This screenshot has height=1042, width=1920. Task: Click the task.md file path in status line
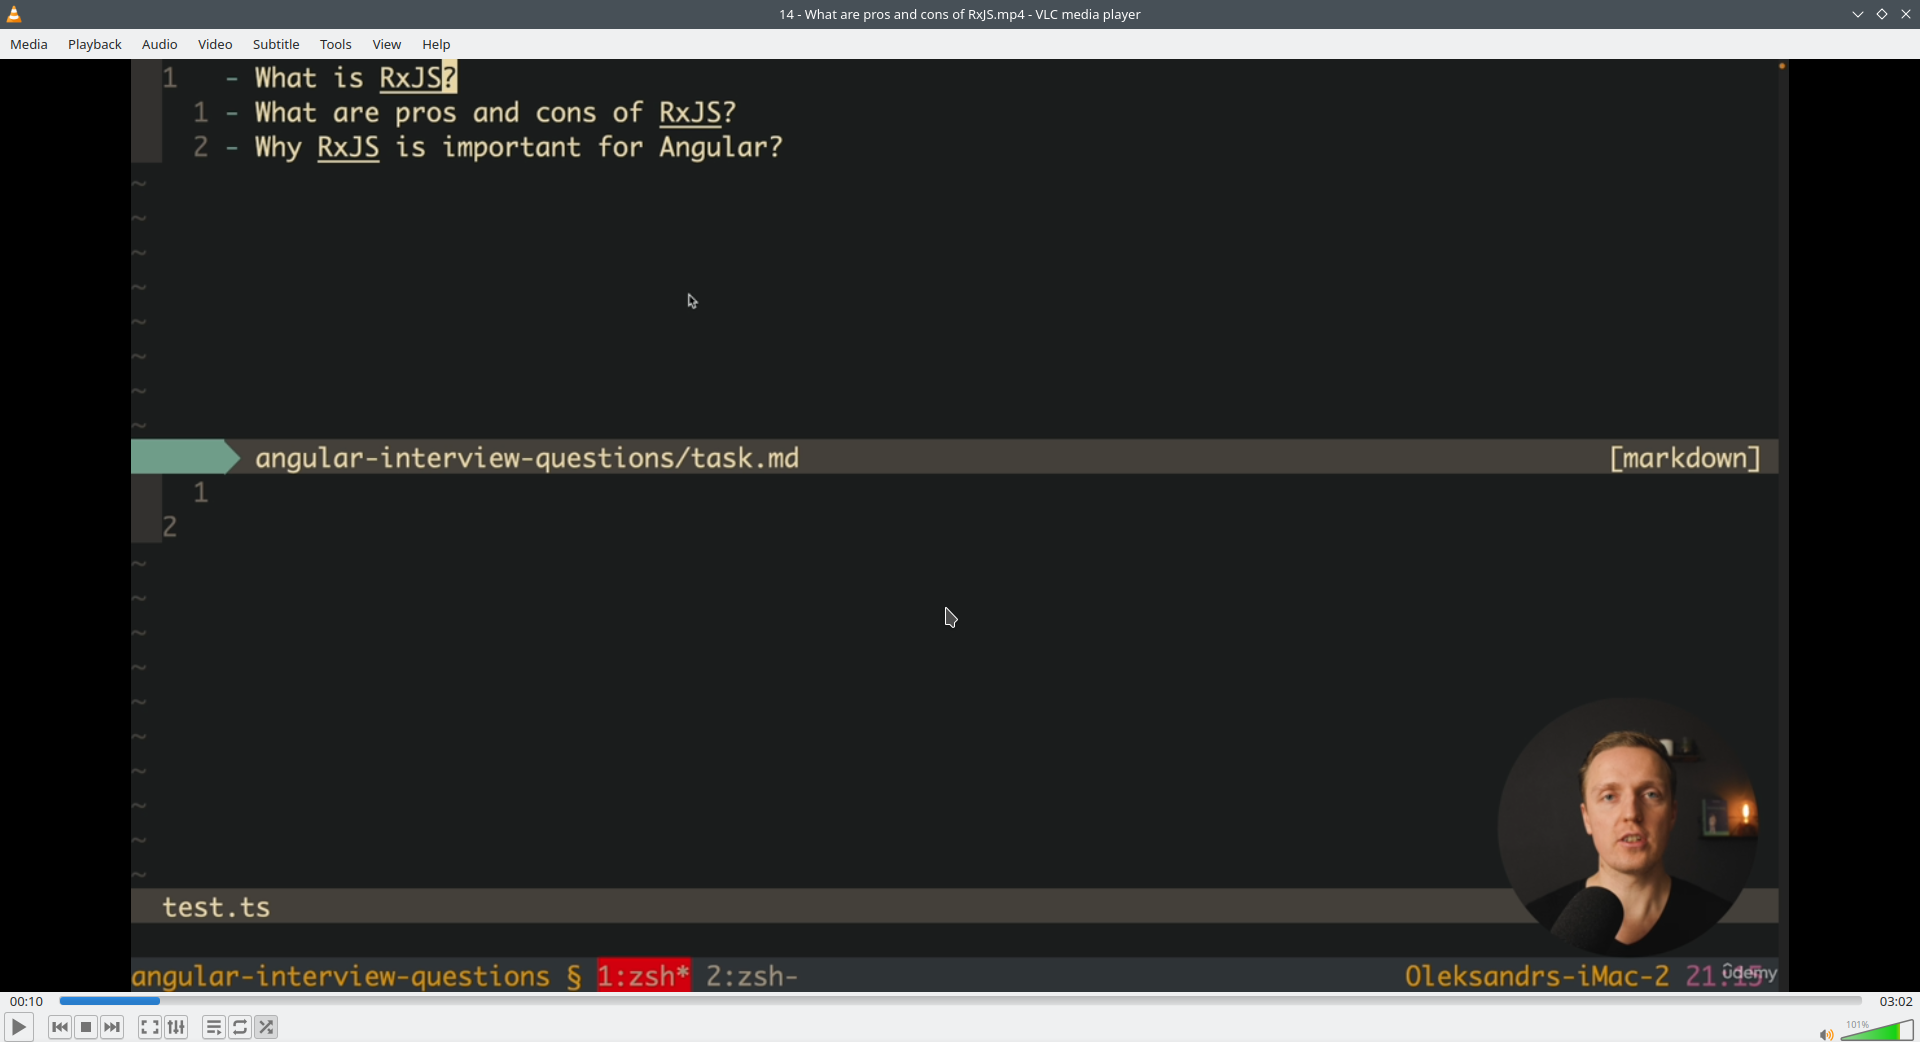(x=527, y=458)
